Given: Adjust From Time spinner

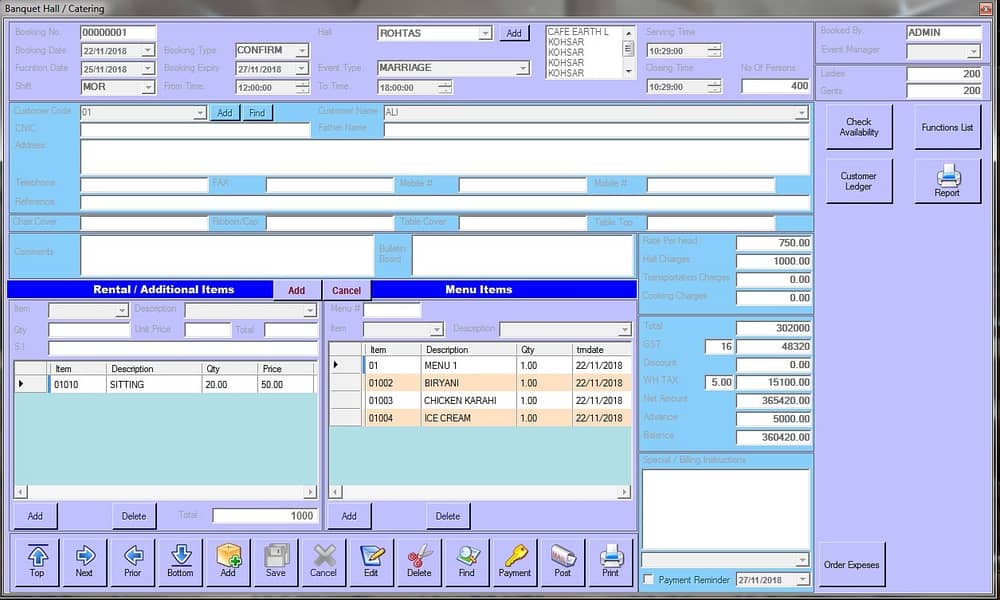Looking at the screenshot, I should (x=302, y=87).
